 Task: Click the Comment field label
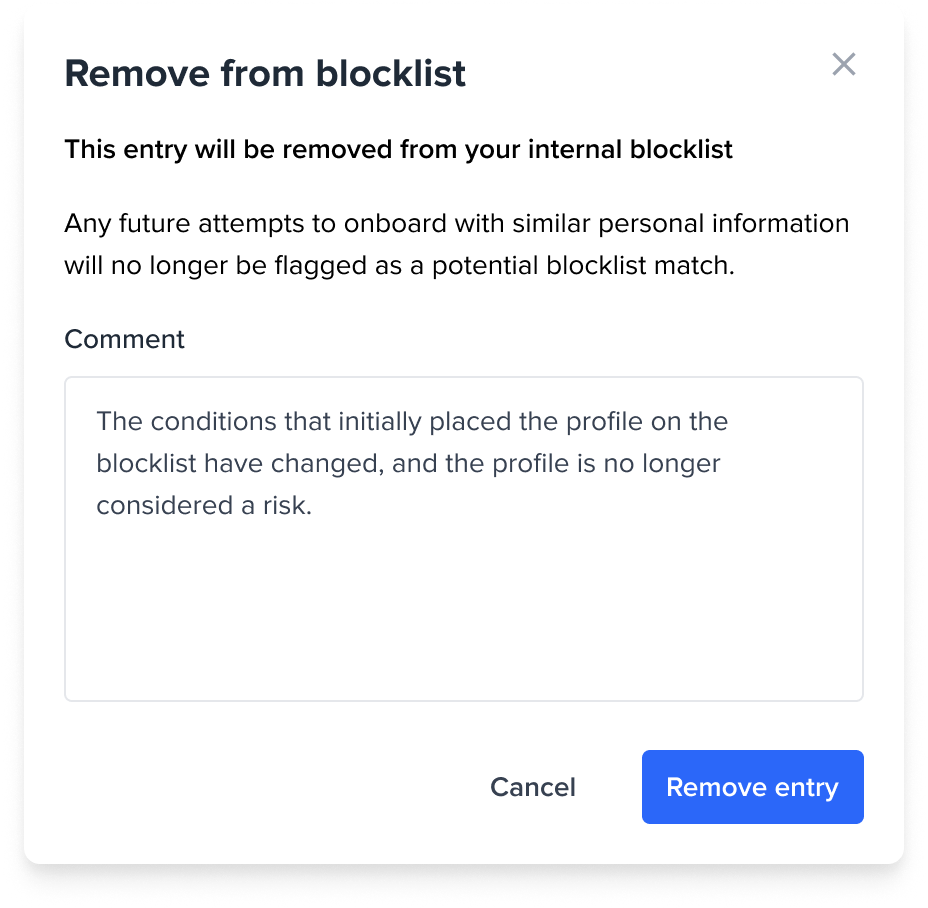click(x=124, y=339)
